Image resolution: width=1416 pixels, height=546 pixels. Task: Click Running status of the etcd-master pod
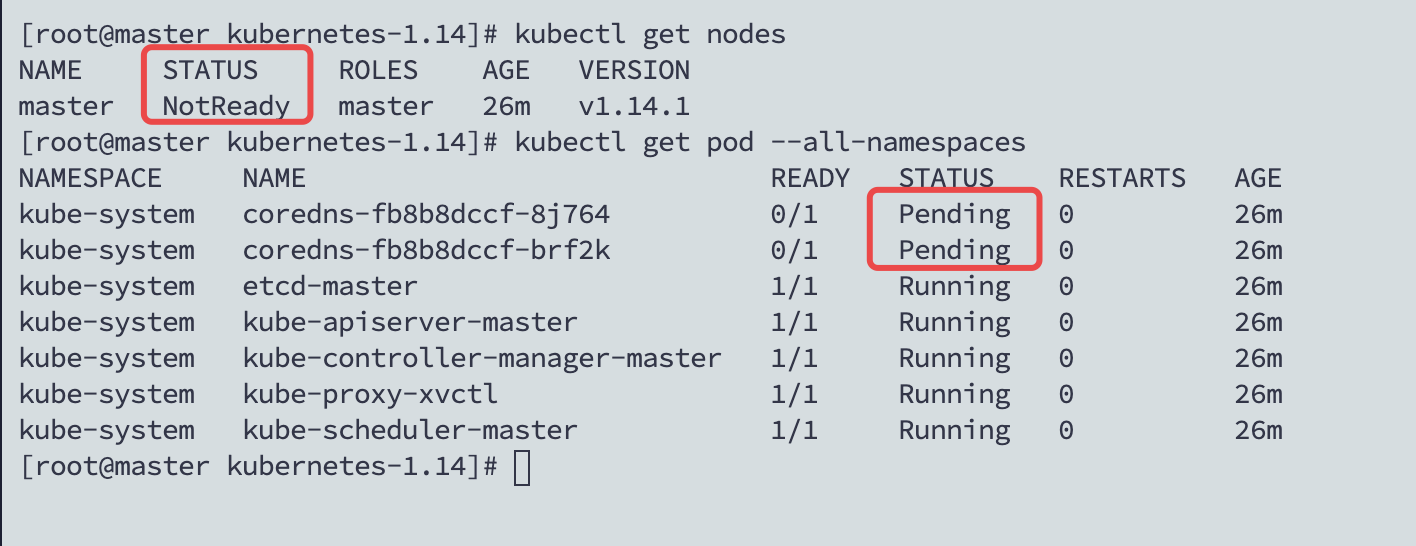954,286
